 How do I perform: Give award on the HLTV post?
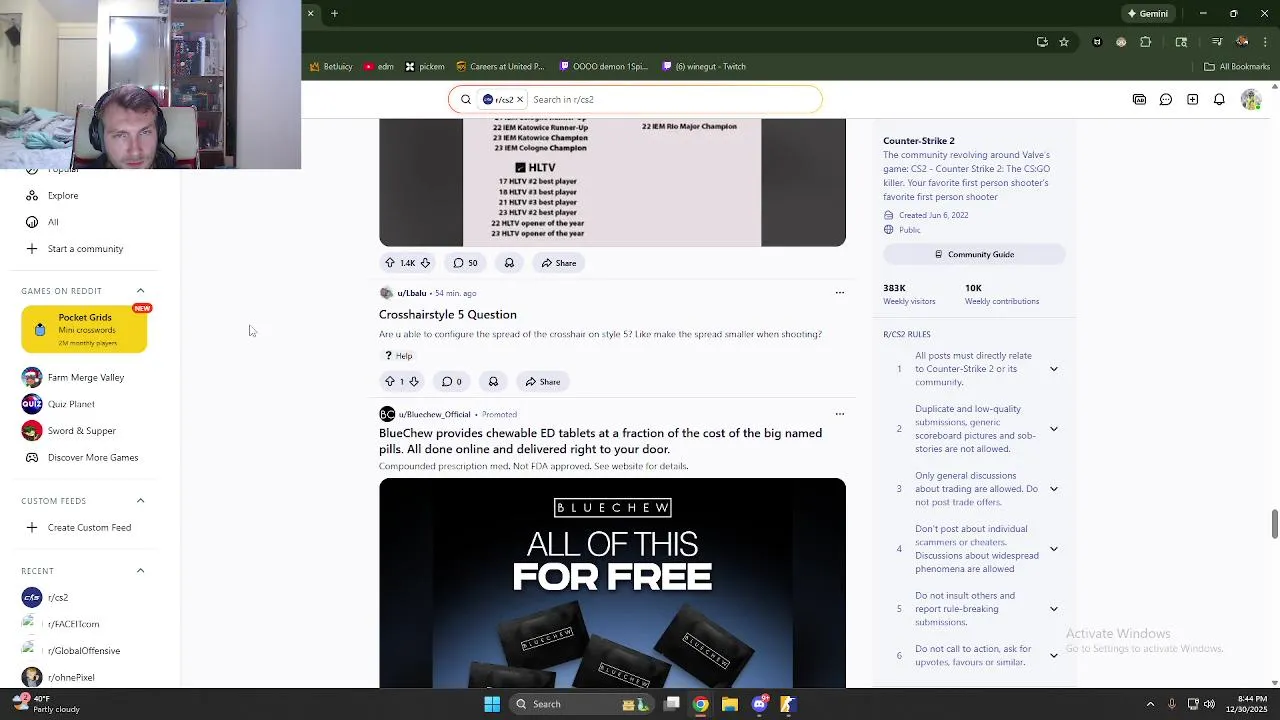[x=509, y=263]
